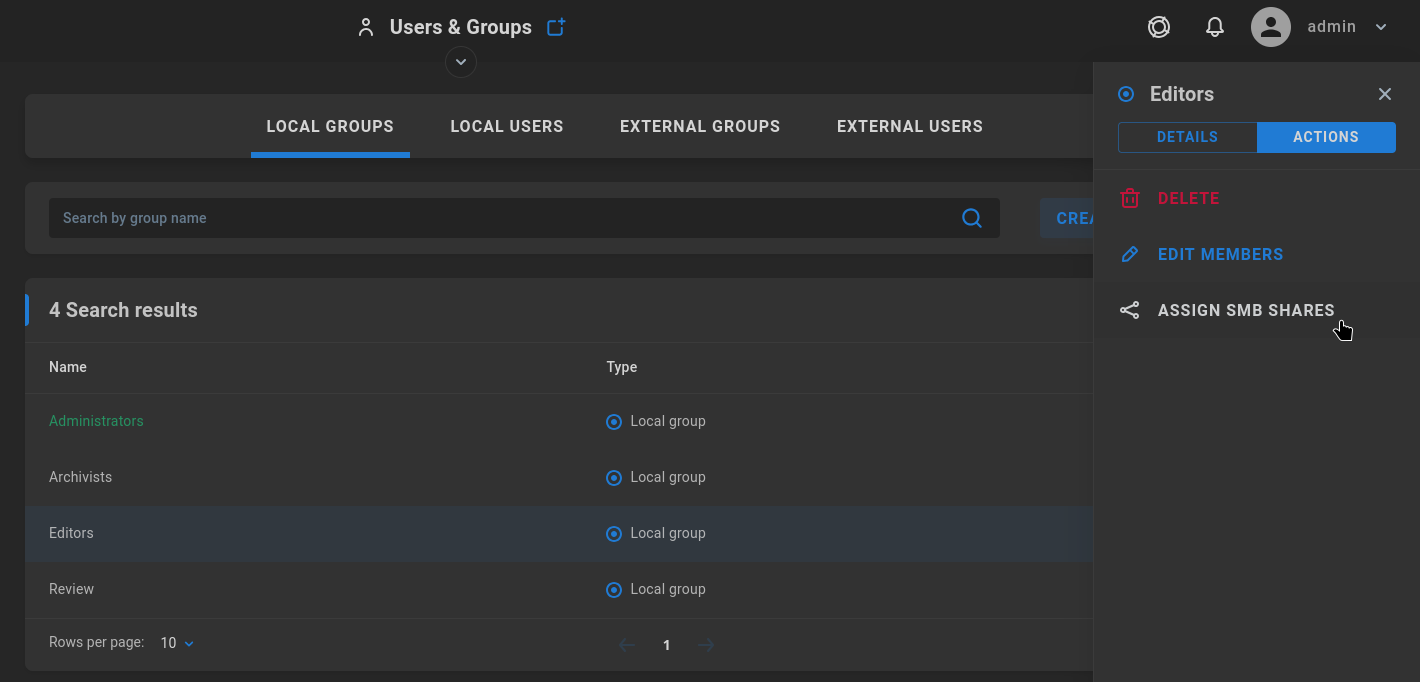Click the Users & Groups page title

tap(461, 27)
